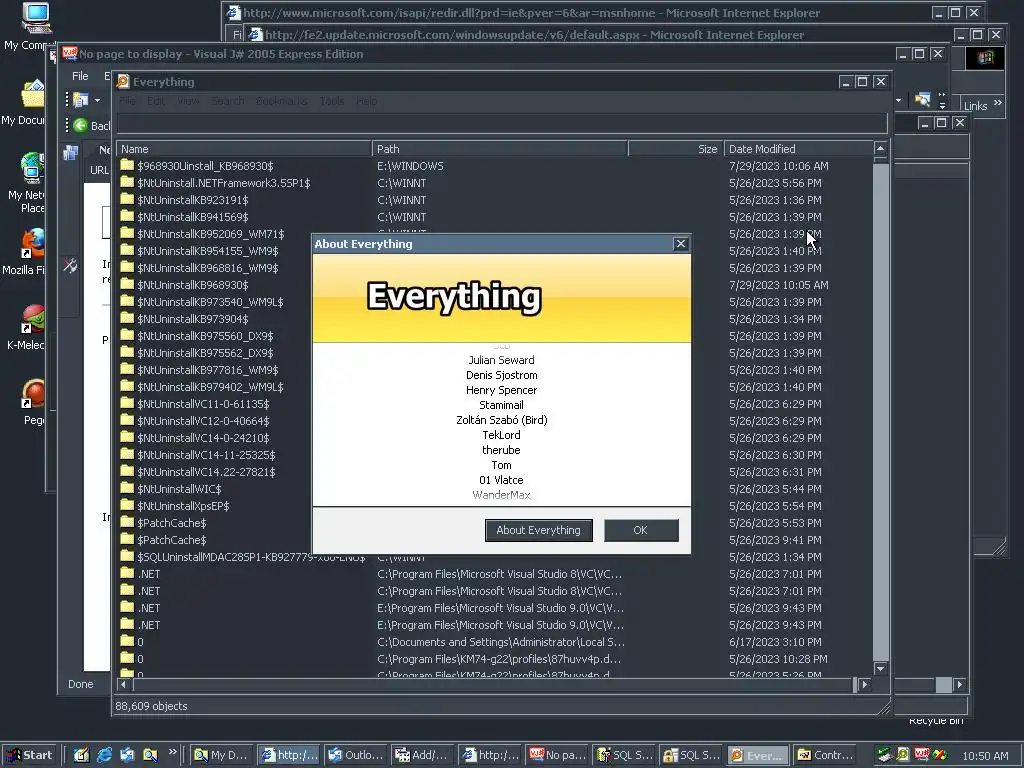The width and height of the screenshot is (1024, 768).
Task: Click the search magnifier quick launch icon
Action: pyautogui.click(x=150, y=755)
